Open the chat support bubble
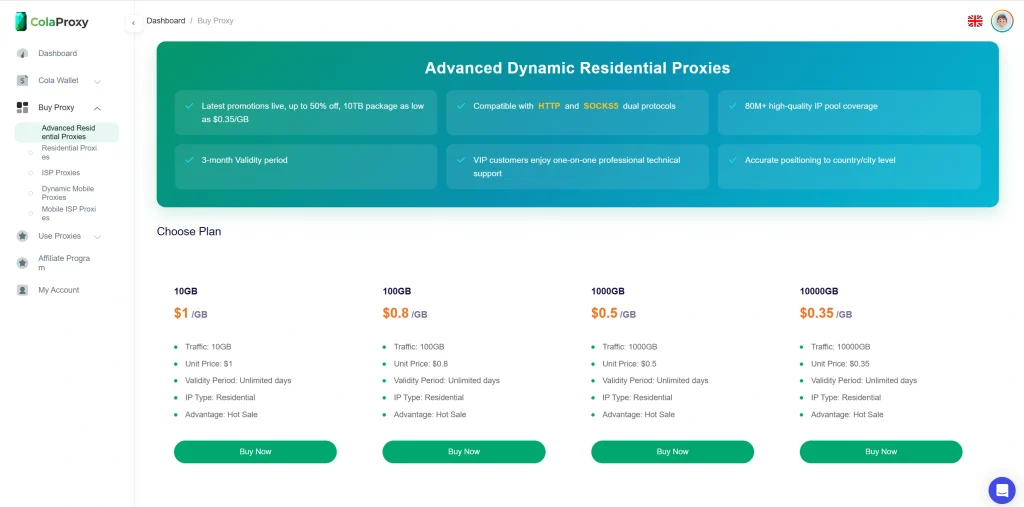The height and width of the screenshot is (507, 1024). [1001, 490]
